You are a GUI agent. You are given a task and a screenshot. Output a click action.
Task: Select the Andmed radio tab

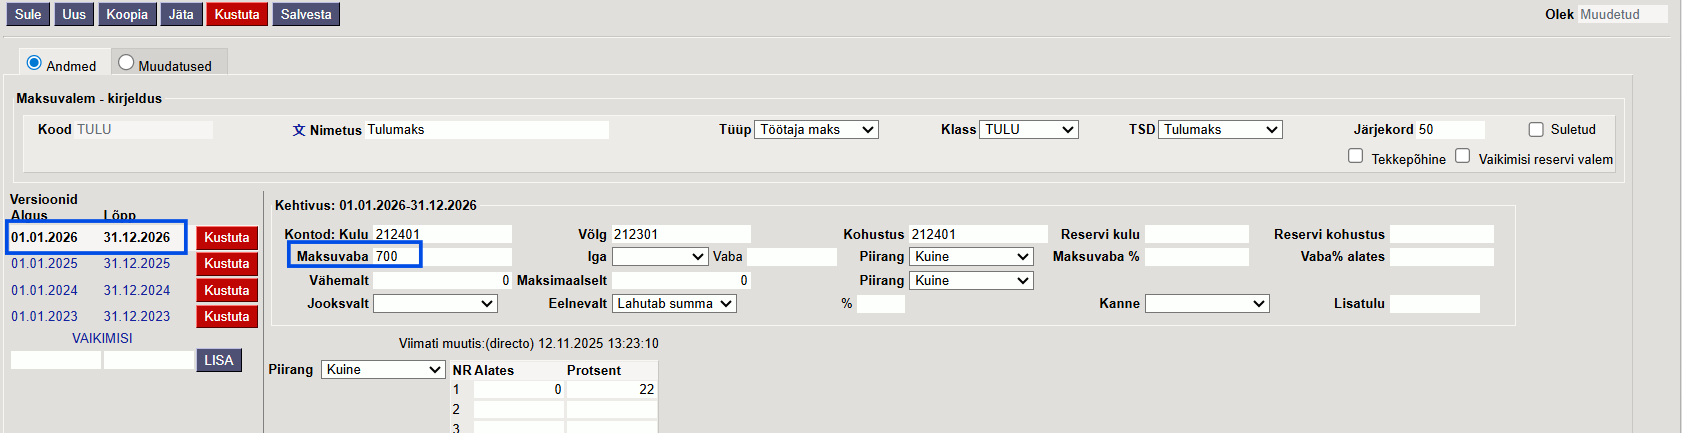[x=34, y=63]
